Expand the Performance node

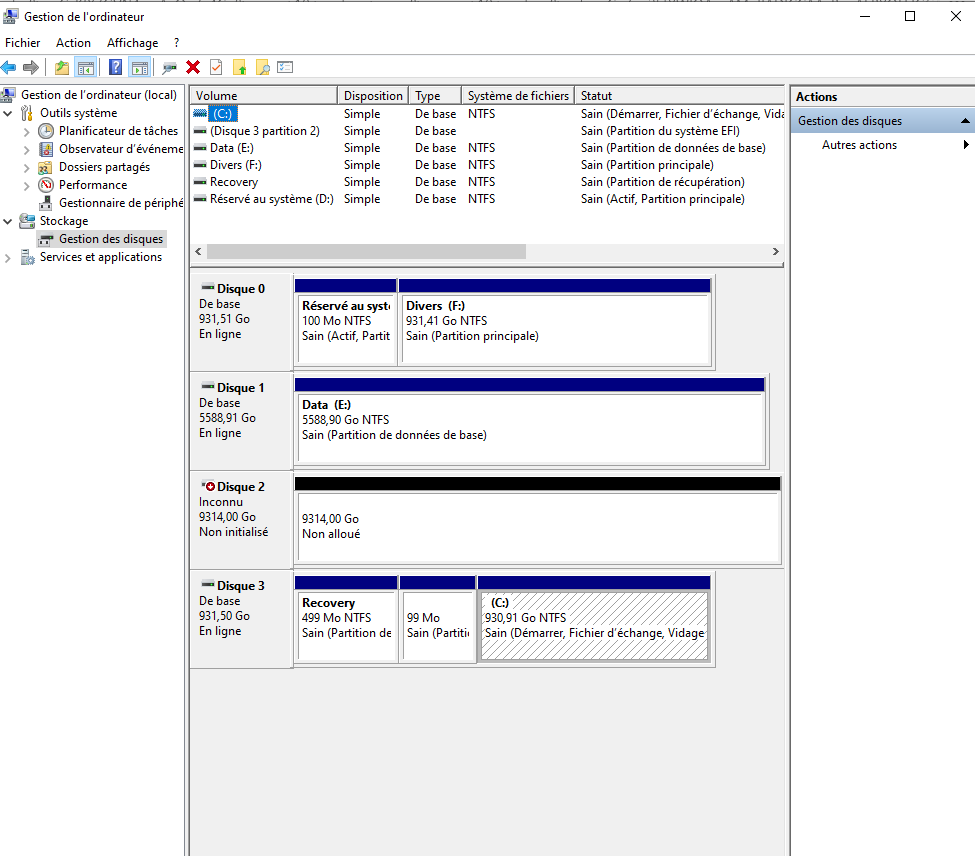pos(26,186)
